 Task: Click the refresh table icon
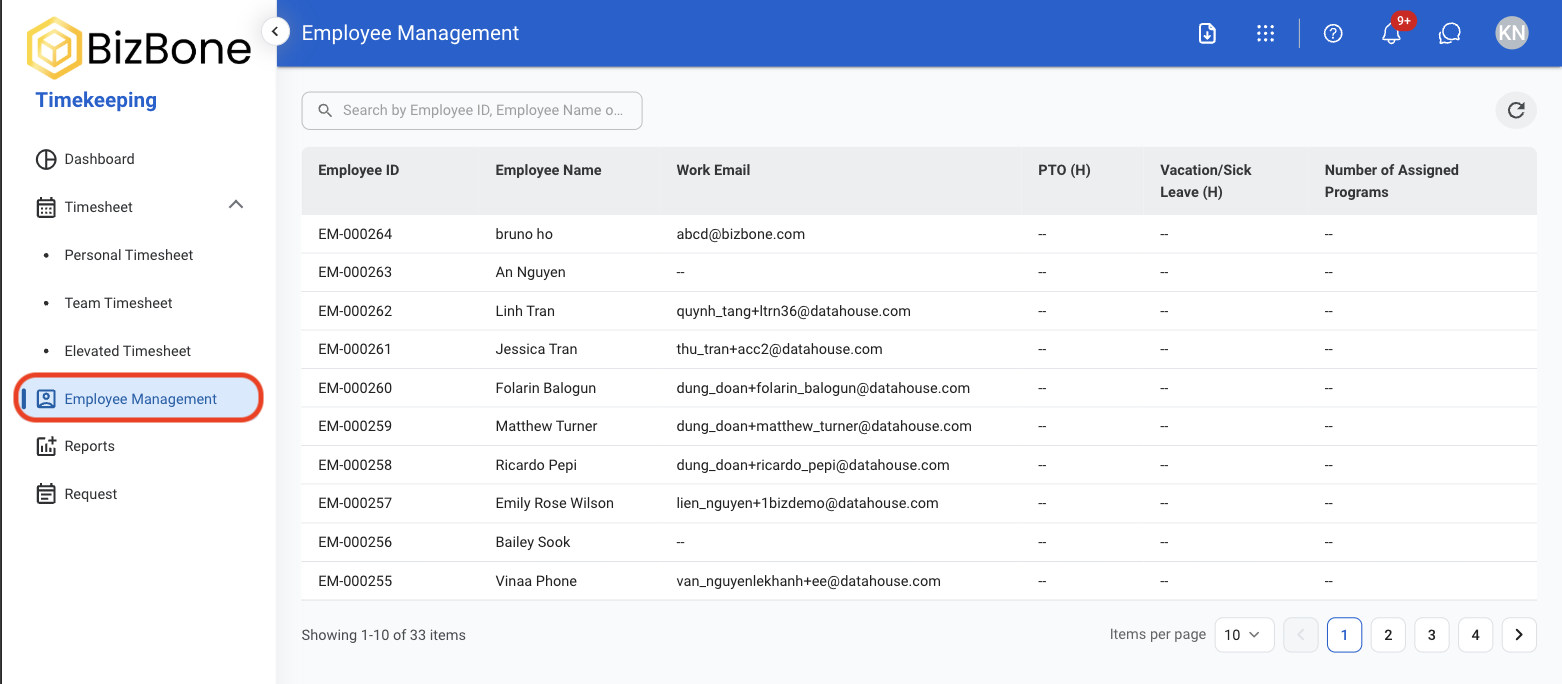[x=1516, y=110]
